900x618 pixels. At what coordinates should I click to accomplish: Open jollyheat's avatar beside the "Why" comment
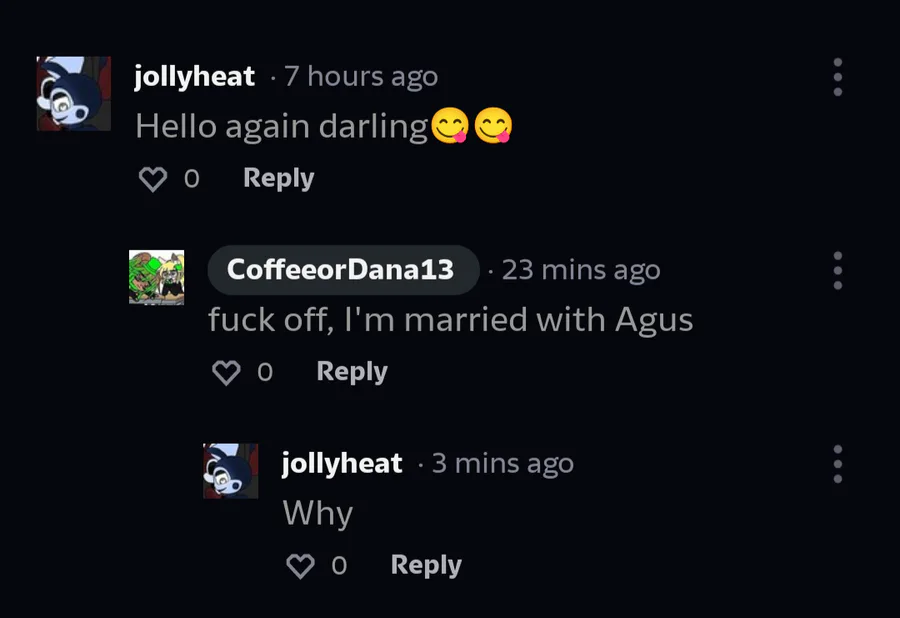(x=231, y=471)
